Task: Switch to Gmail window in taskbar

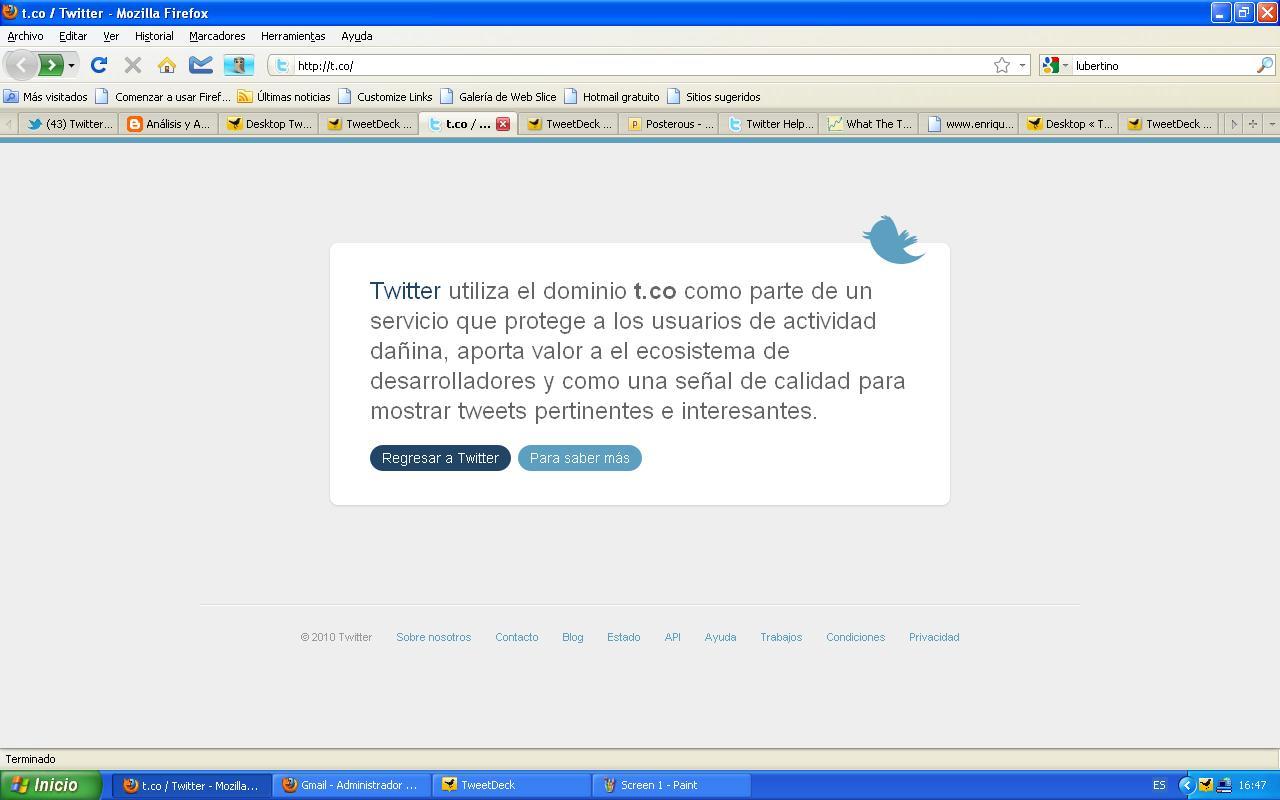Action: click(x=351, y=785)
